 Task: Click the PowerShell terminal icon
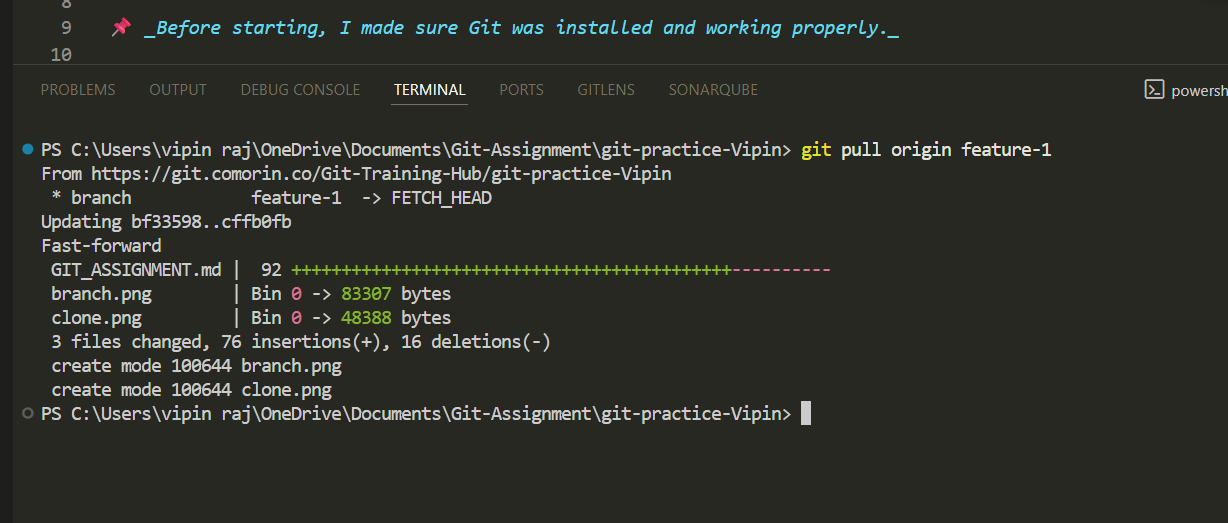(x=1154, y=90)
